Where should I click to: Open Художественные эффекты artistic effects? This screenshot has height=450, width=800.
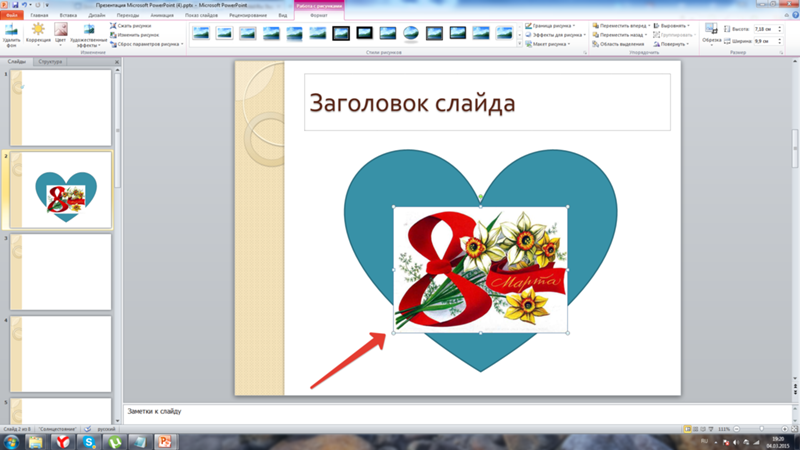89,35
